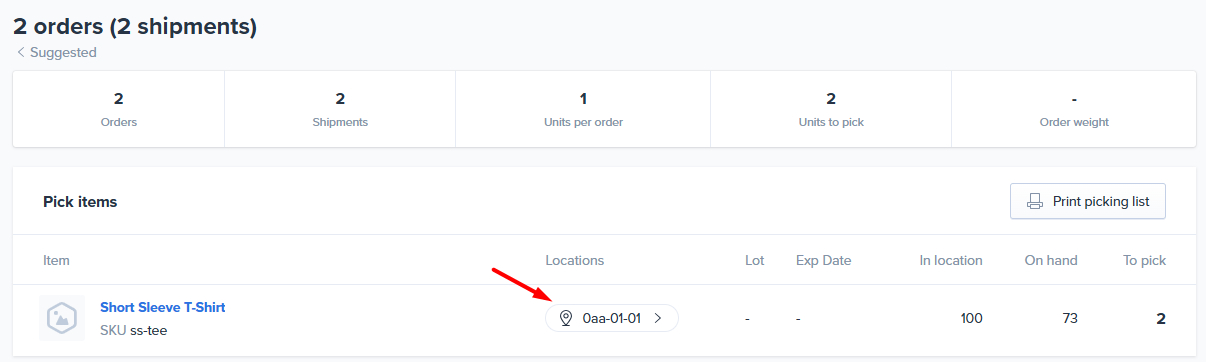The width and height of the screenshot is (1206, 362).
Task: Click the Exp Date column header
Action: click(824, 260)
